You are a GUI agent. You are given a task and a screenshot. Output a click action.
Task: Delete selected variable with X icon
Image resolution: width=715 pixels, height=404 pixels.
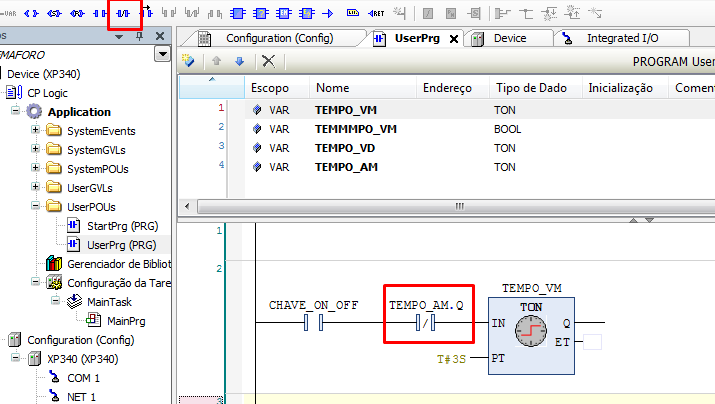(268, 61)
